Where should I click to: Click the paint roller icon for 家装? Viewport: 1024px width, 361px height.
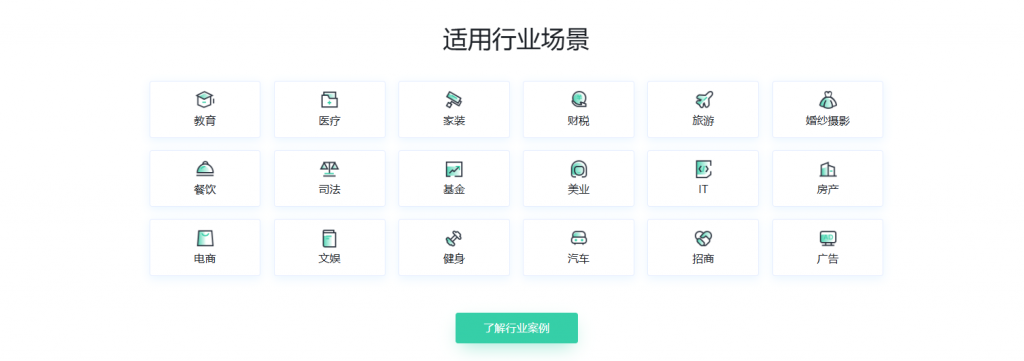click(454, 100)
